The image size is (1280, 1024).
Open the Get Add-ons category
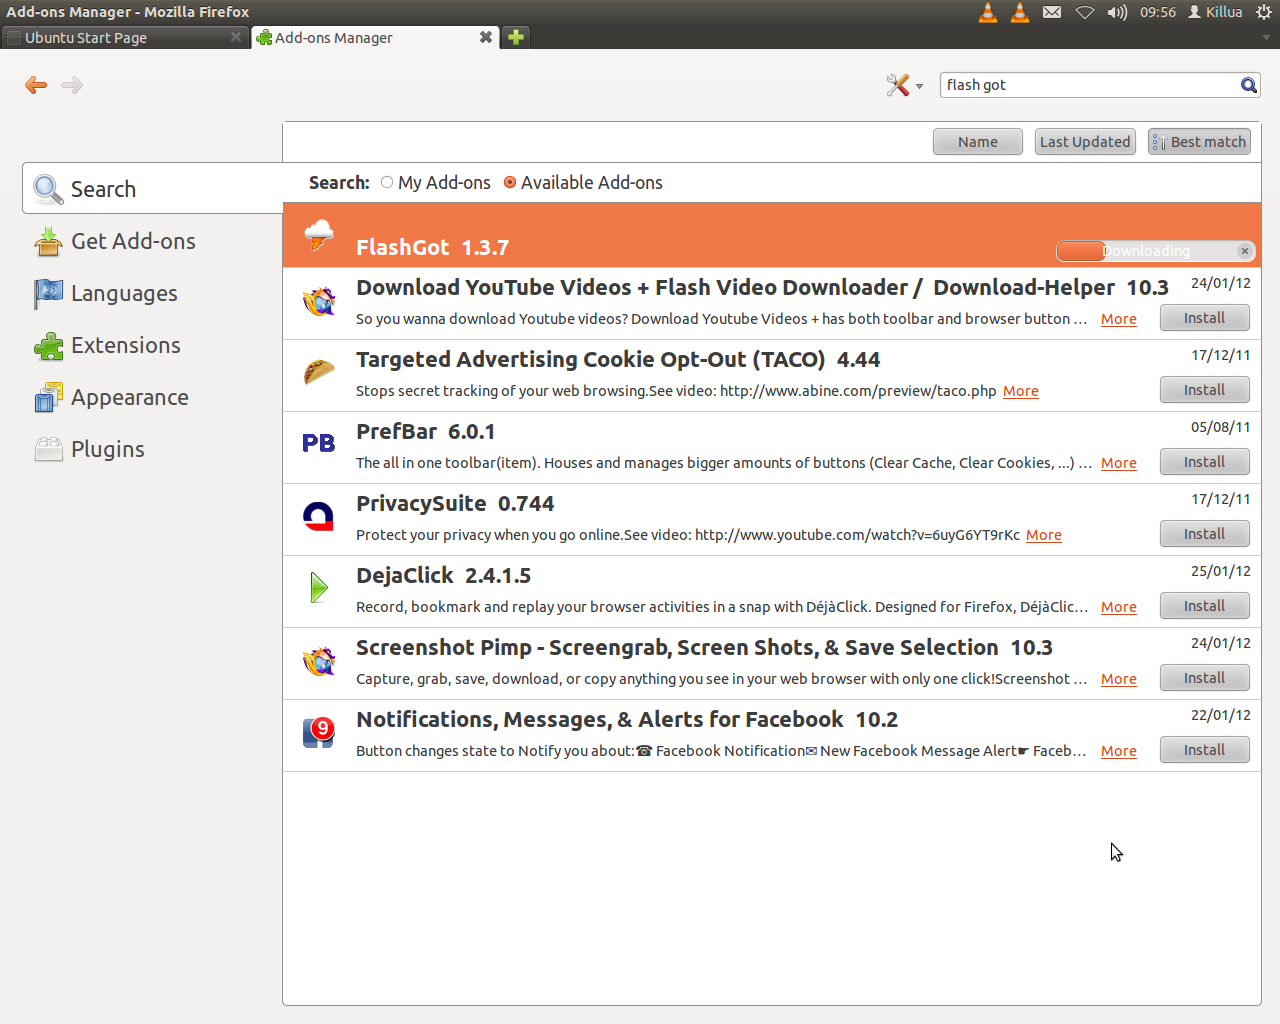coord(153,241)
